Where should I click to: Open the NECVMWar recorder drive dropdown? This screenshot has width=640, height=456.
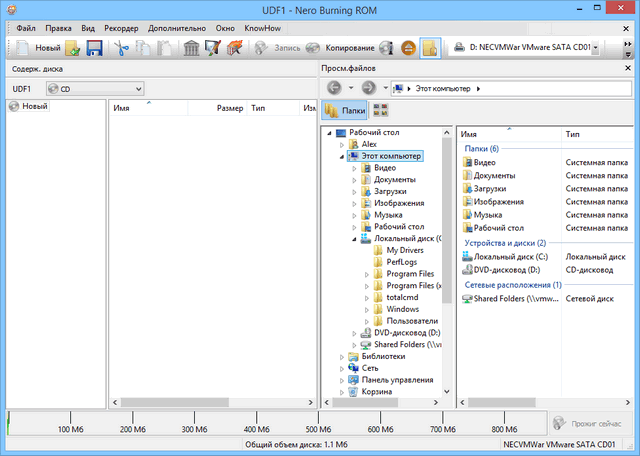[x=596, y=48]
